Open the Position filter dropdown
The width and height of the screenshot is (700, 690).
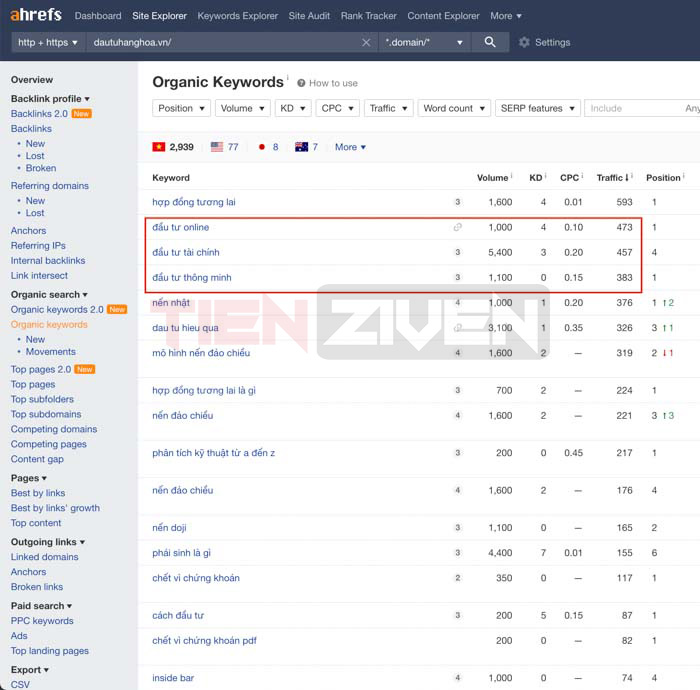(x=181, y=108)
